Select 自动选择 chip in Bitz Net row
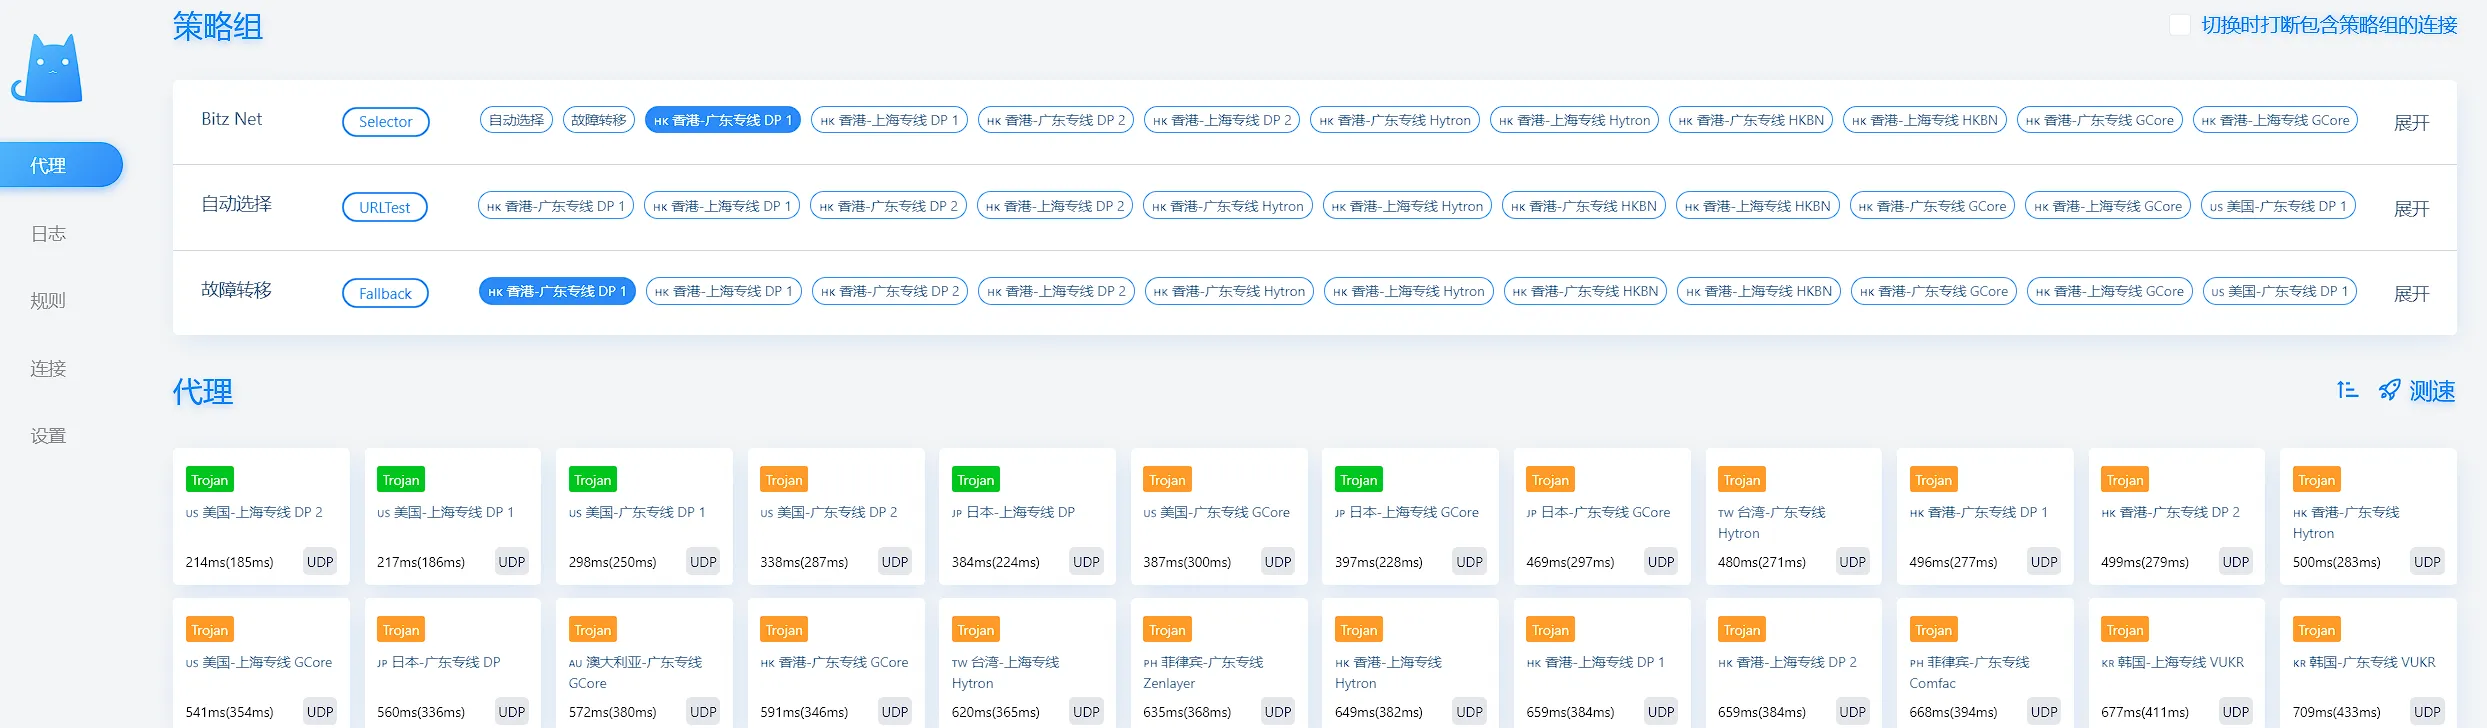This screenshot has width=2487, height=728. pos(516,120)
